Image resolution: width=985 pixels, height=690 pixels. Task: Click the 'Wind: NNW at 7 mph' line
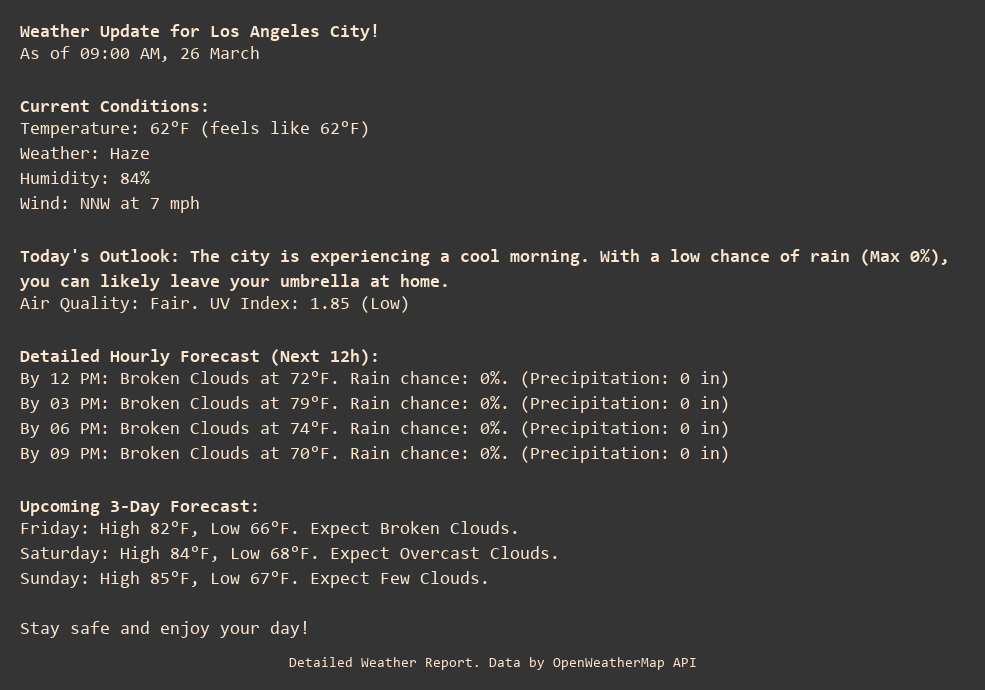pyautogui.click(x=109, y=203)
